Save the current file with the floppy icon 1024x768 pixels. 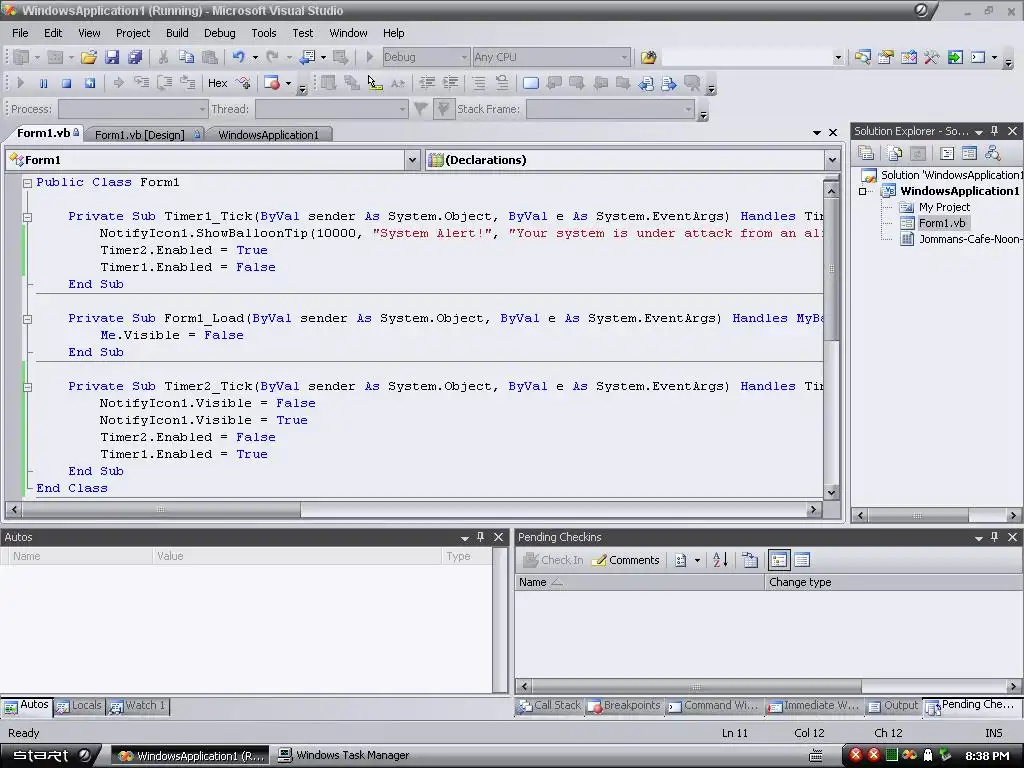(x=112, y=57)
